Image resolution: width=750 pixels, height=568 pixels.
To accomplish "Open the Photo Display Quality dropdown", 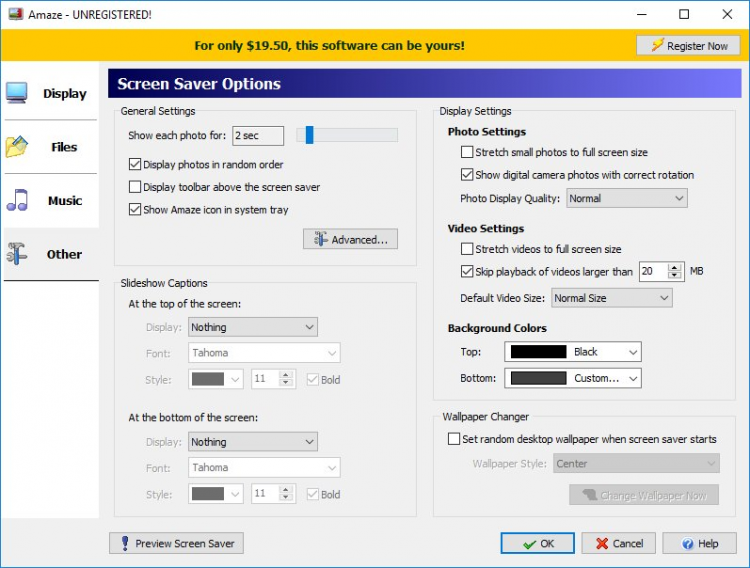I will point(627,198).
